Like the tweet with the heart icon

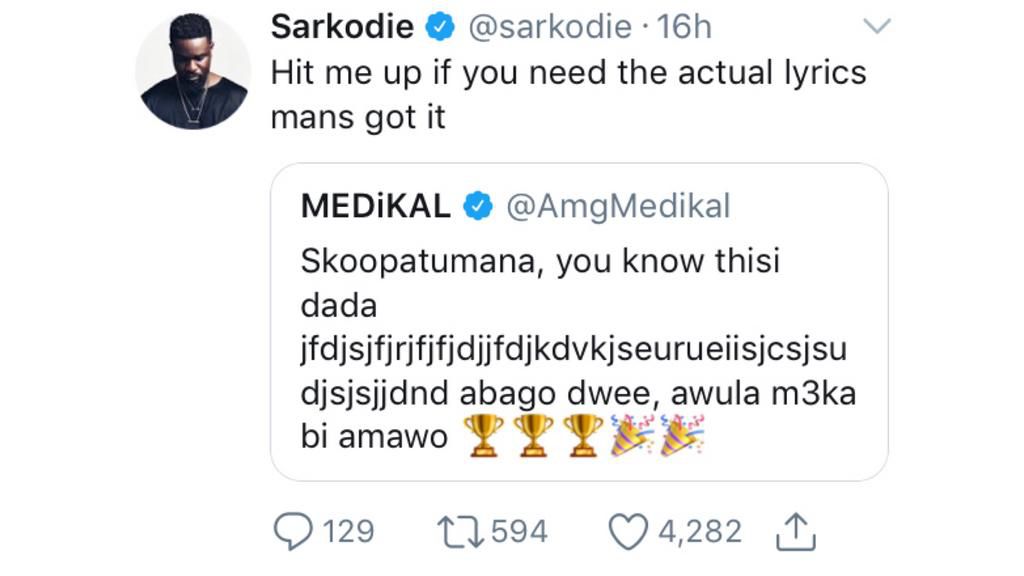pyautogui.click(x=628, y=532)
